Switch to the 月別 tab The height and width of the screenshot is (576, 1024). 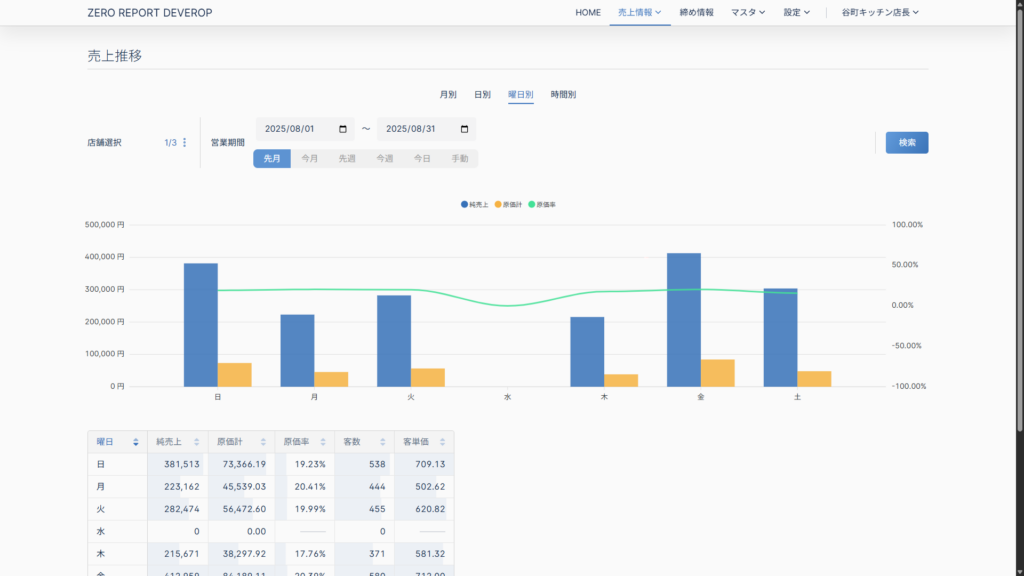coord(448,95)
